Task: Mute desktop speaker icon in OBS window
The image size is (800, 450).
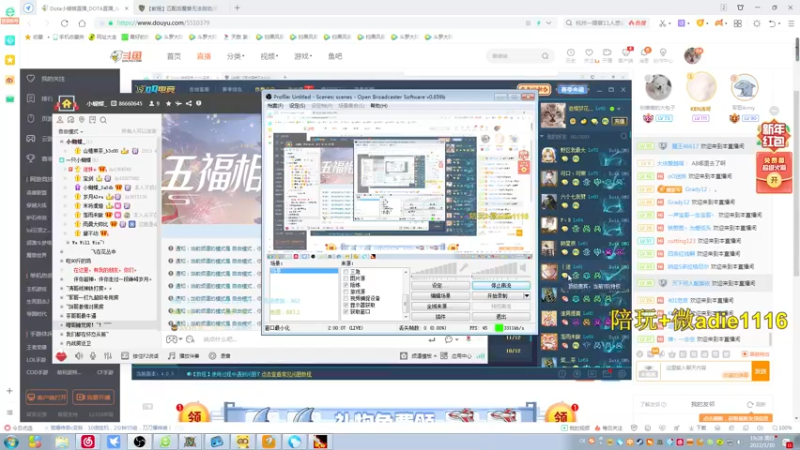Action: (523, 268)
